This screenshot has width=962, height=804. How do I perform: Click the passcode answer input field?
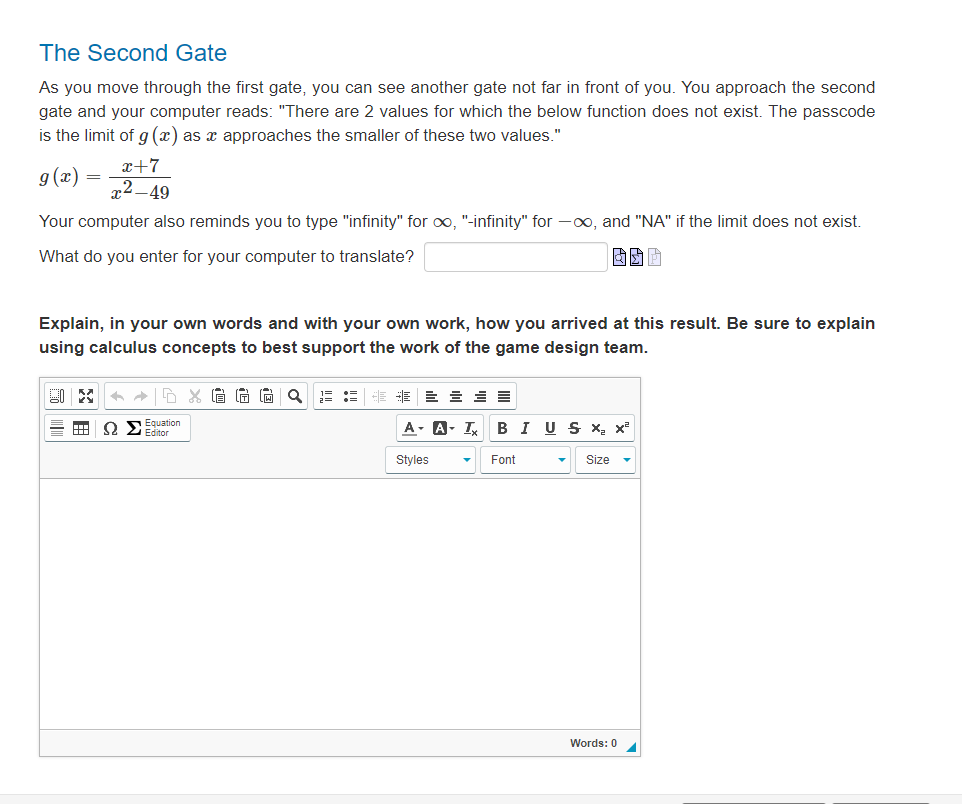515,257
